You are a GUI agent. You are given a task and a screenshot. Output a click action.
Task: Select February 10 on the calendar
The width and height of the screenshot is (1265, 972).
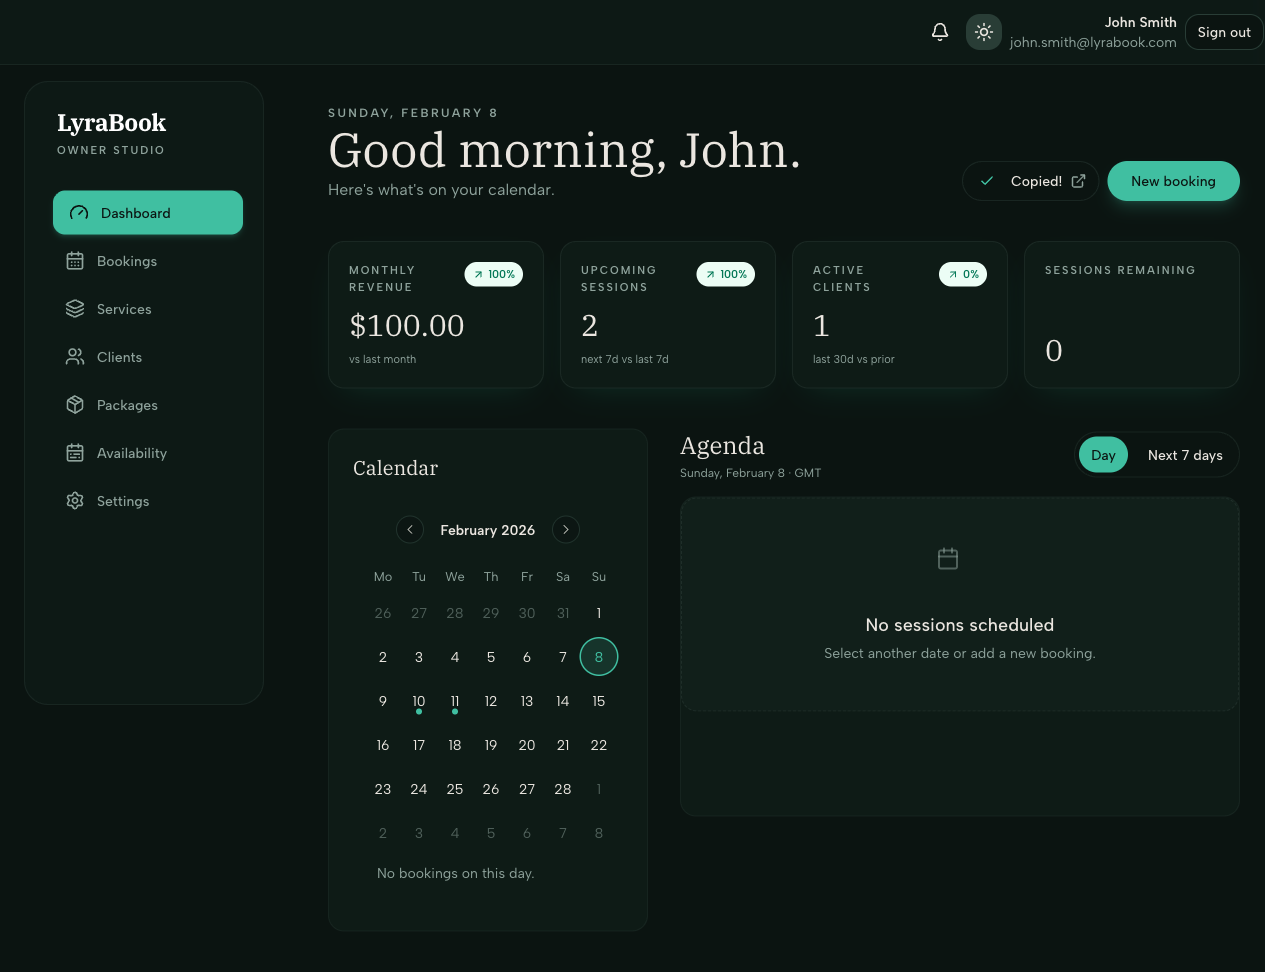[x=418, y=700]
